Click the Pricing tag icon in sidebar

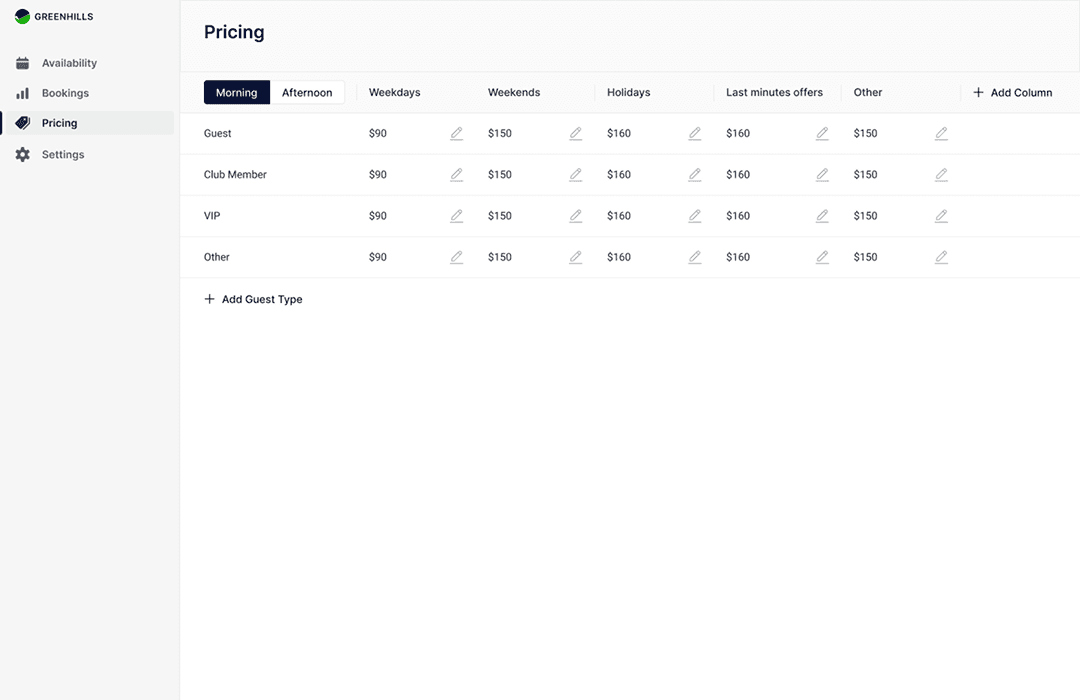(22, 123)
